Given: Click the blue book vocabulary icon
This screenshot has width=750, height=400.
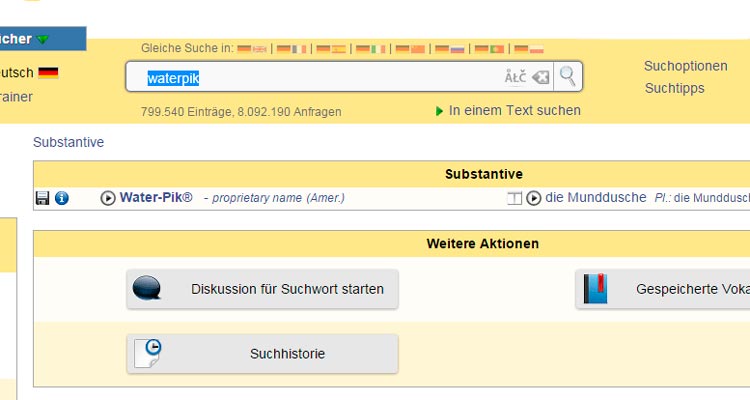Looking at the screenshot, I should click(596, 289).
